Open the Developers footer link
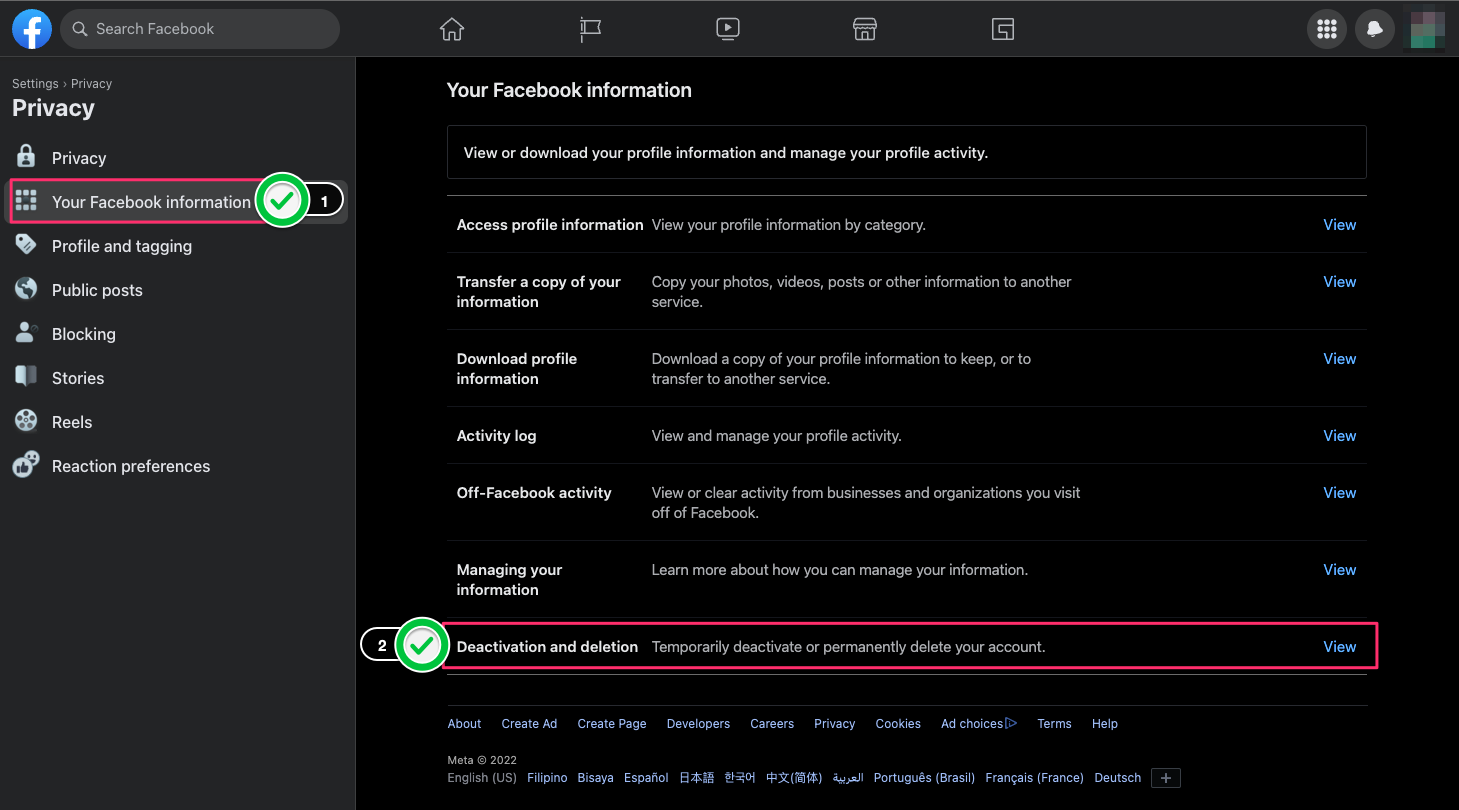 (x=698, y=724)
